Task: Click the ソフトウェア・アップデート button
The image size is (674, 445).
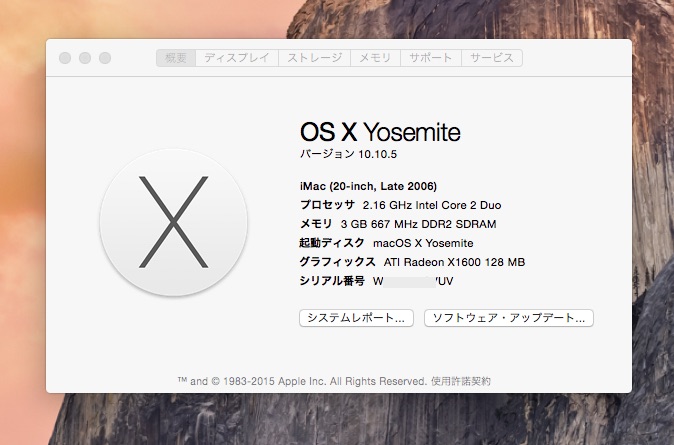Action: 509,318
